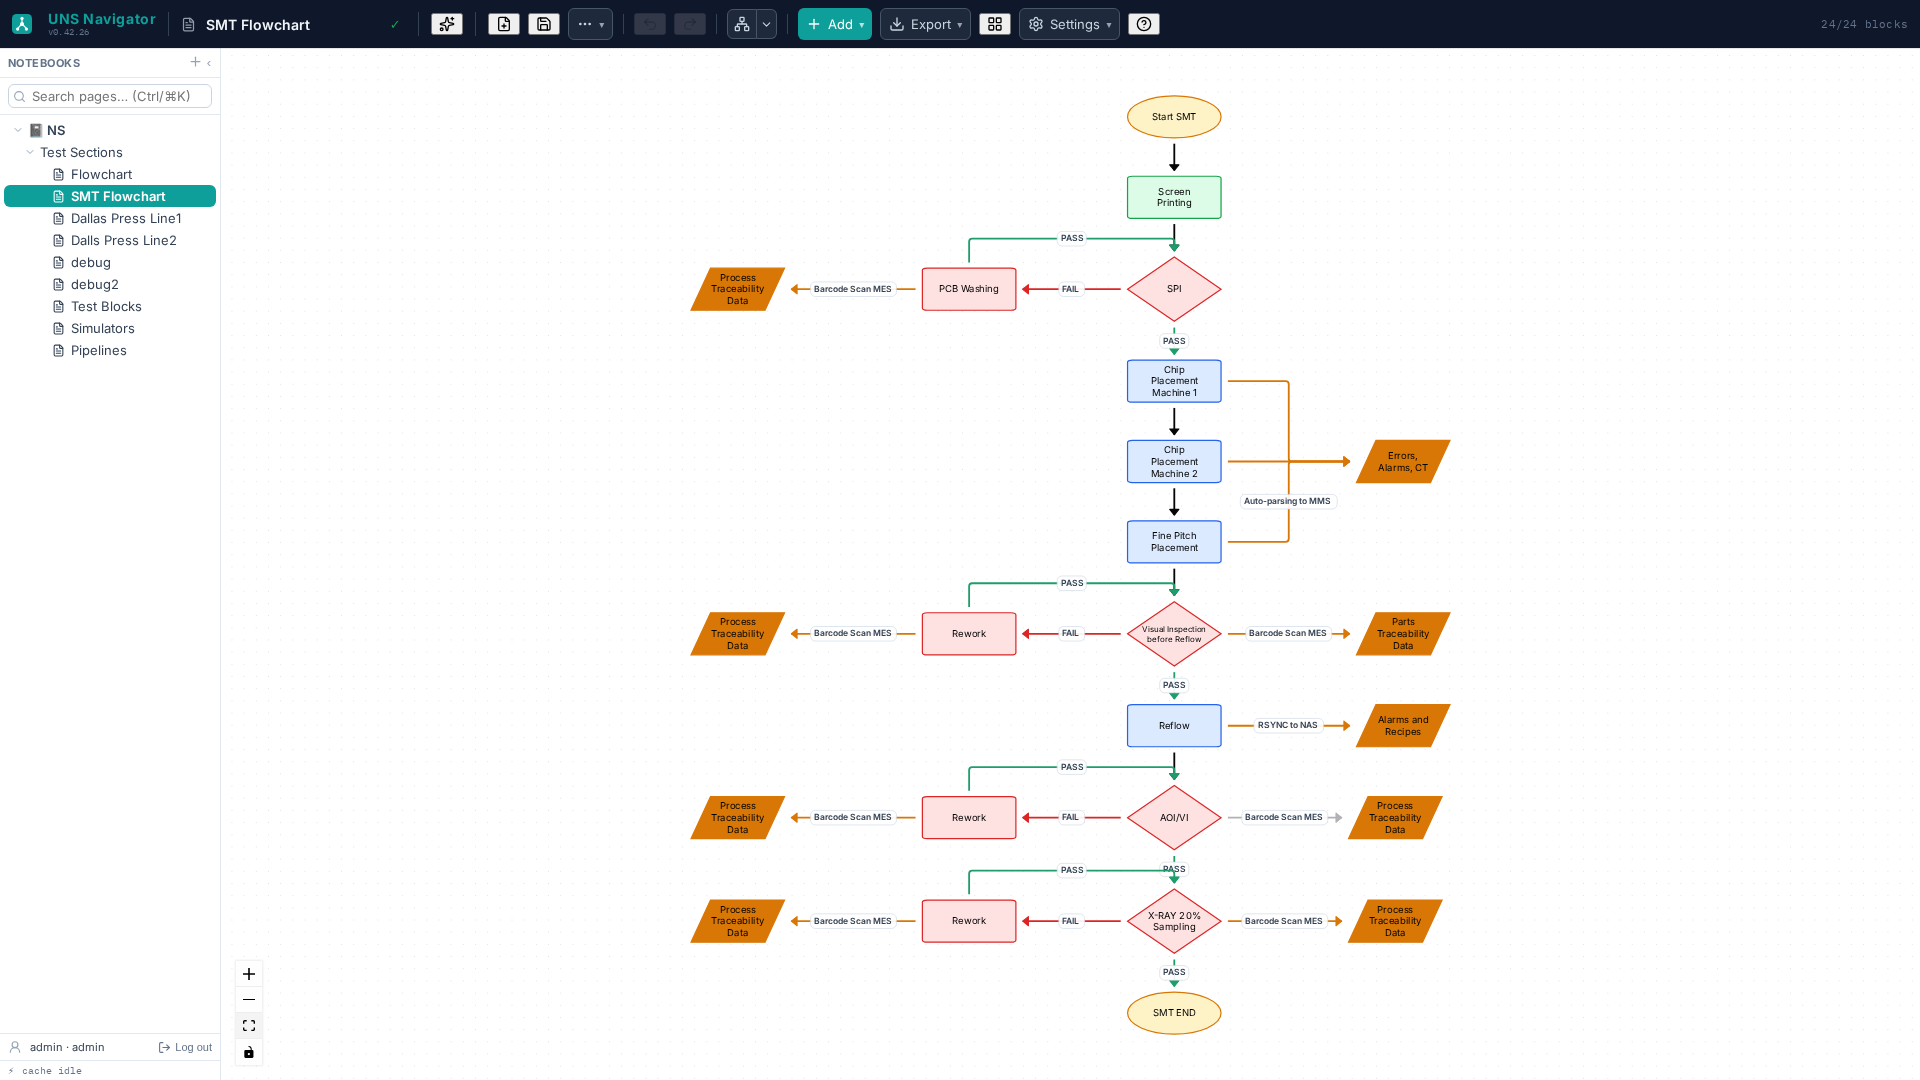
Task: Open the Dalls Press Line2 page
Action: 123,240
